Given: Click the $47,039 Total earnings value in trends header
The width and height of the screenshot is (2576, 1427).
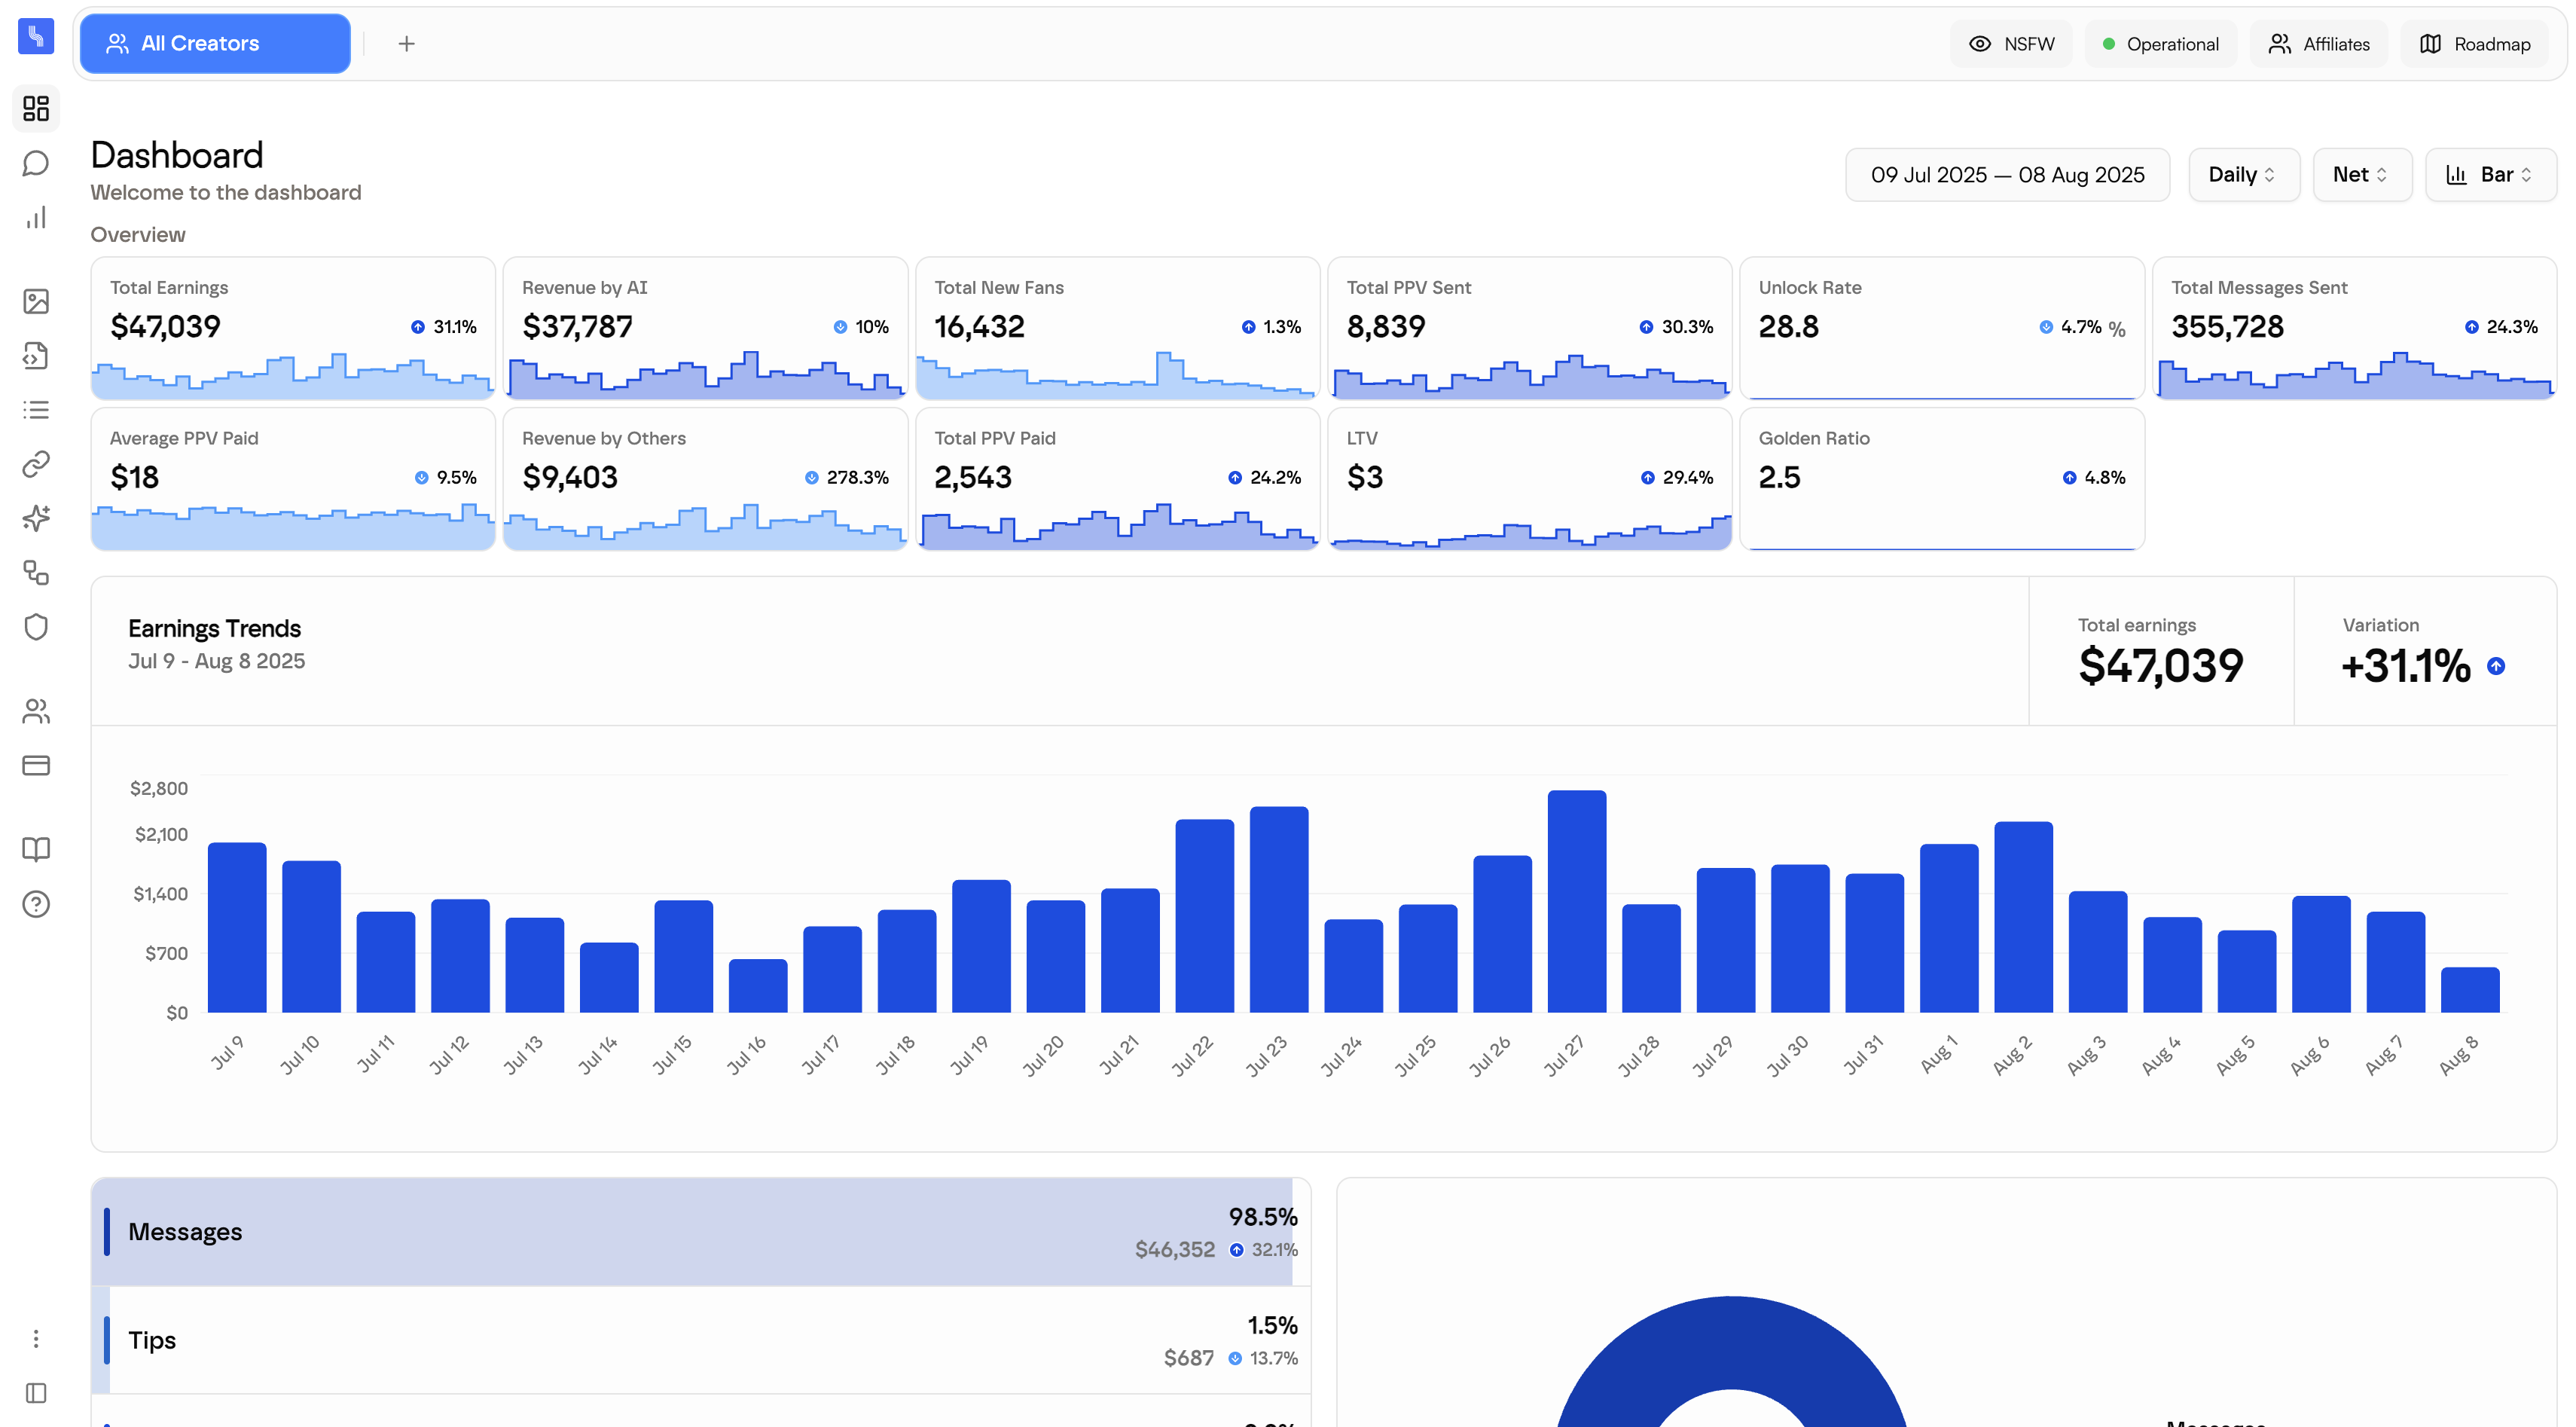Looking at the screenshot, I should pyautogui.click(x=2160, y=666).
